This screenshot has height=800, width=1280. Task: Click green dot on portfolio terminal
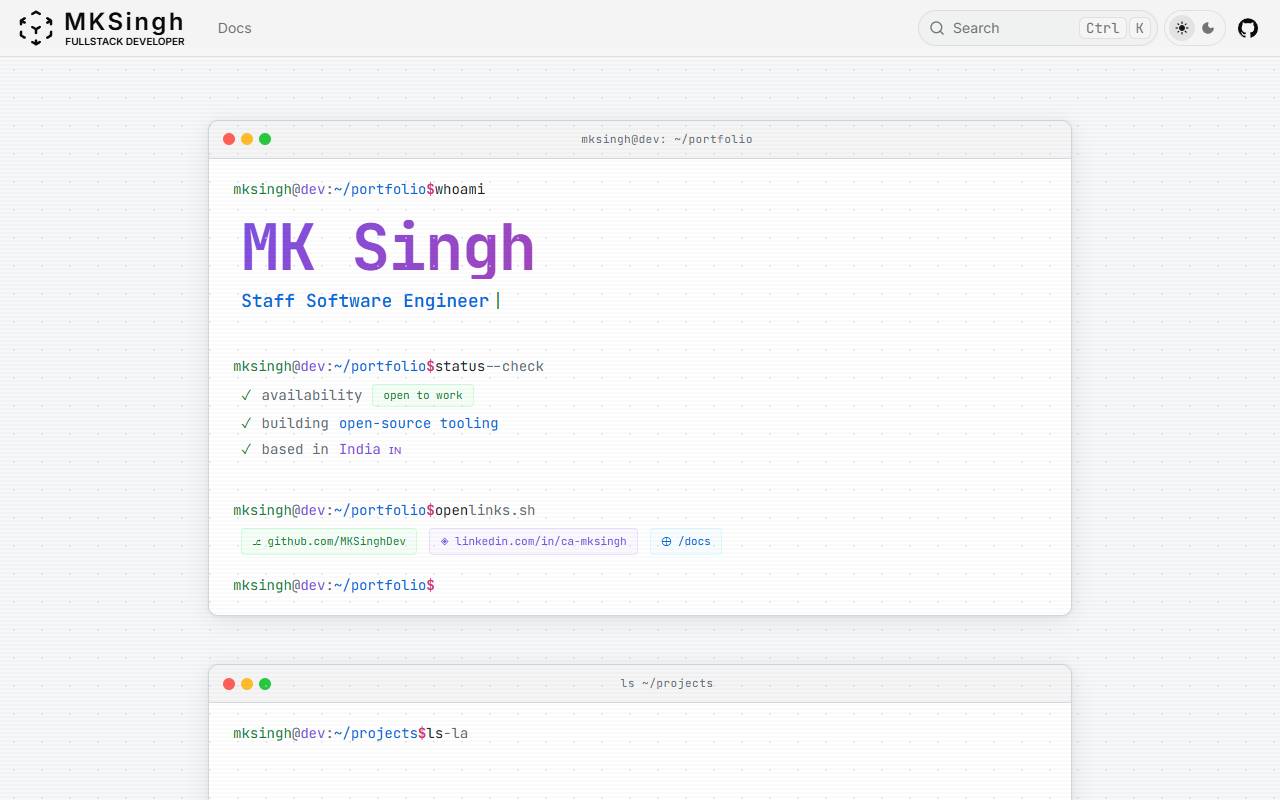click(x=265, y=139)
